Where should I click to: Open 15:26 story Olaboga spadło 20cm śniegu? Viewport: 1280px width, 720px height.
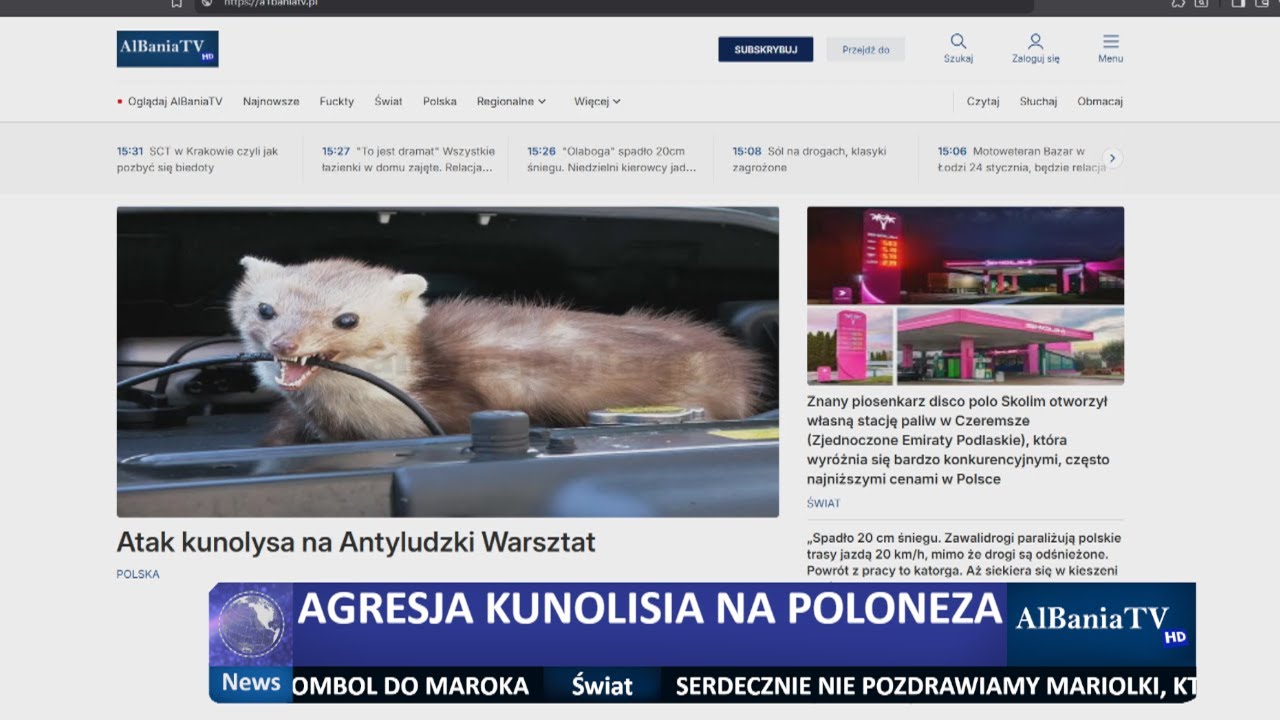pyautogui.click(x=612, y=159)
